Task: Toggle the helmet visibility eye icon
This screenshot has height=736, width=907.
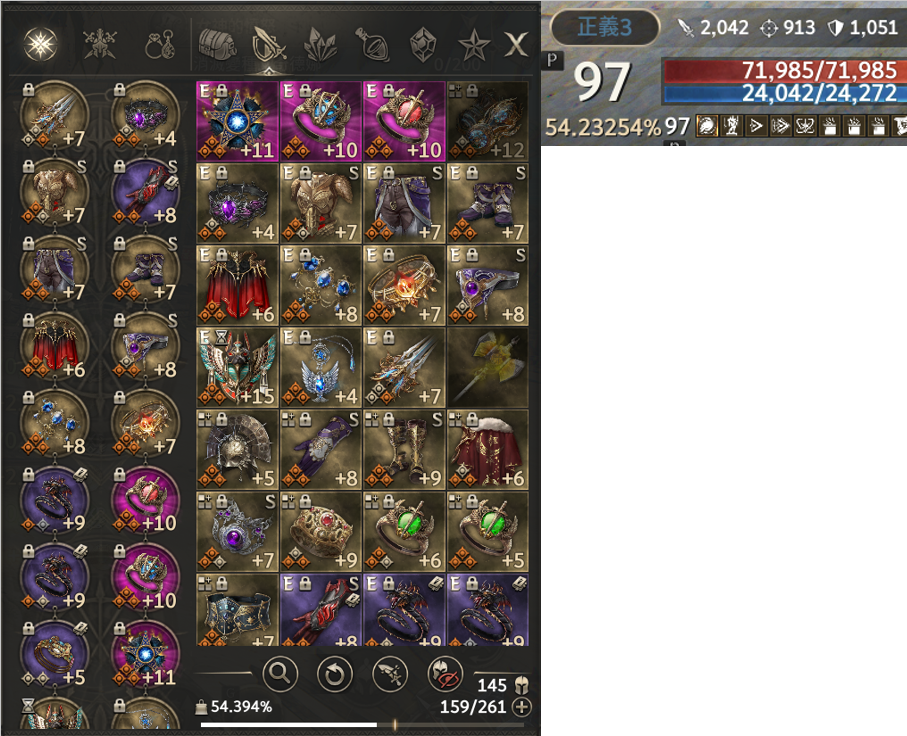Action: click(x=445, y=674)
